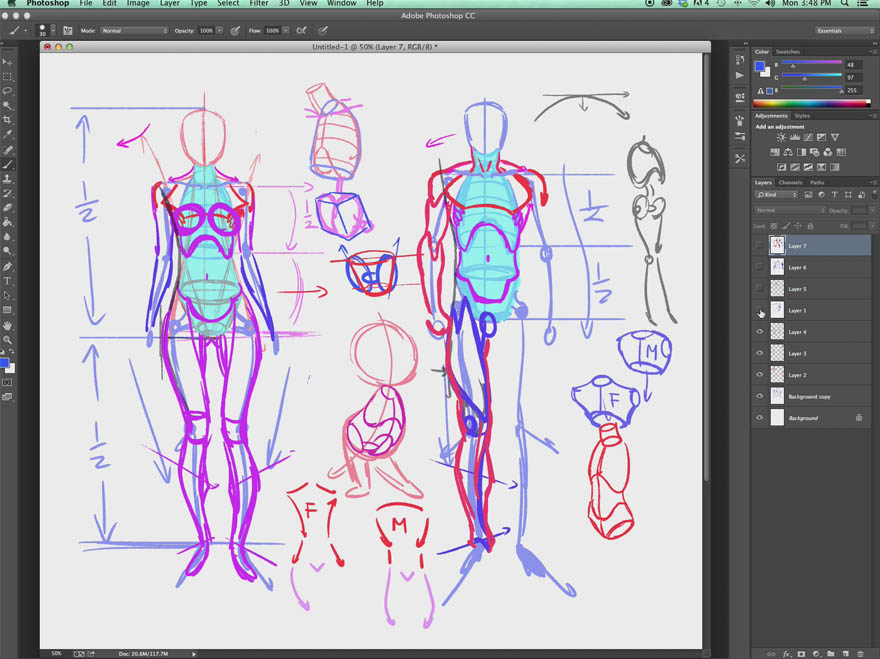
Task: Select the Type tool
Action: pos(7,281)
